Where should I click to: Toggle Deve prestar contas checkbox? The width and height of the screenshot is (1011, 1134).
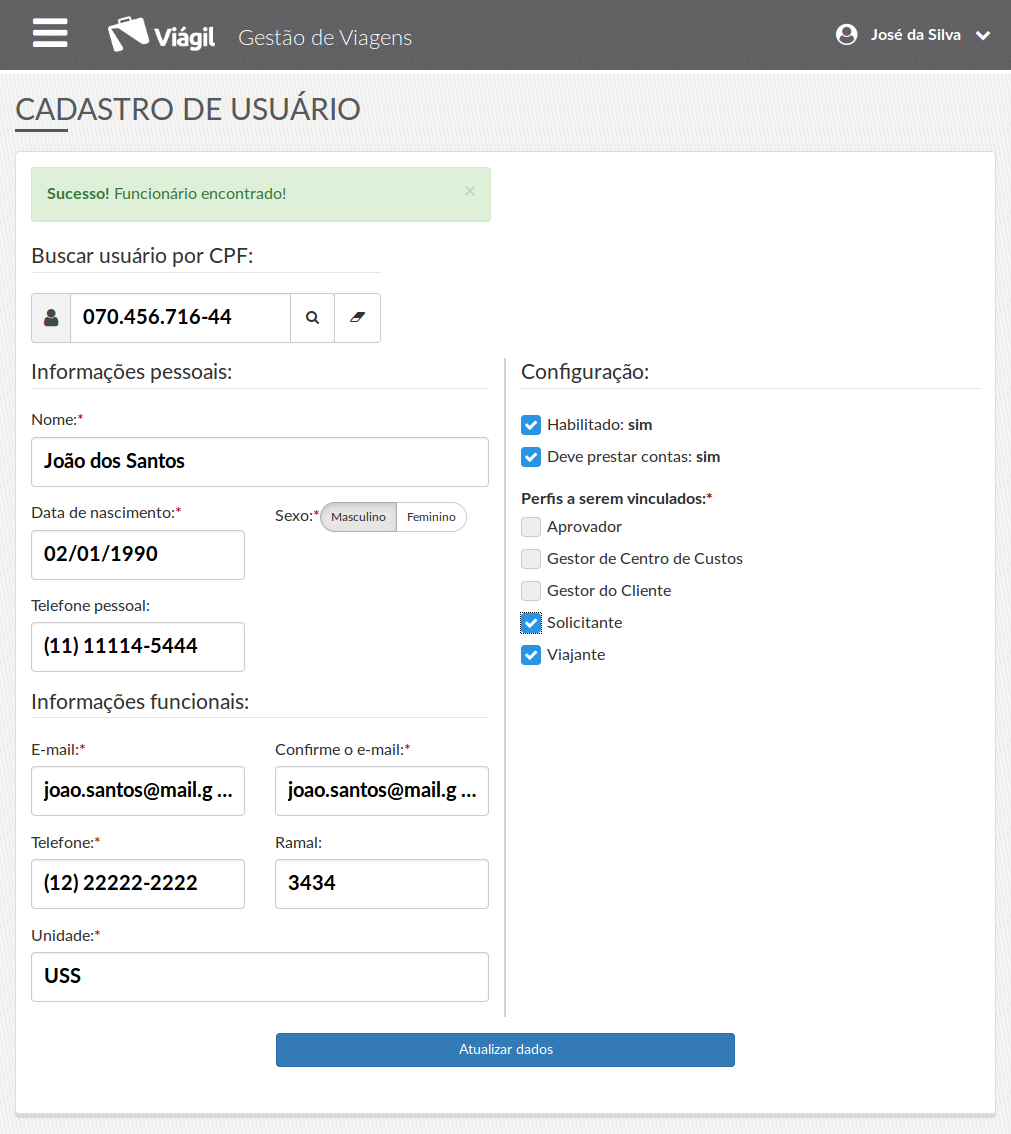pos(531,457)
